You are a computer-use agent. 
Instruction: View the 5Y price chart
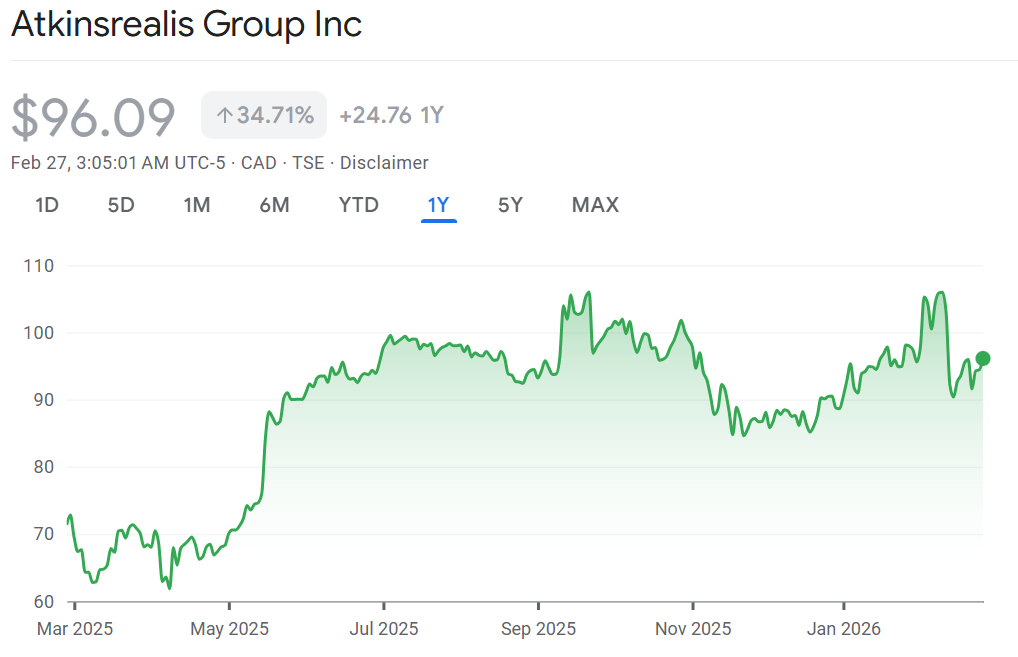click(510, 205)
